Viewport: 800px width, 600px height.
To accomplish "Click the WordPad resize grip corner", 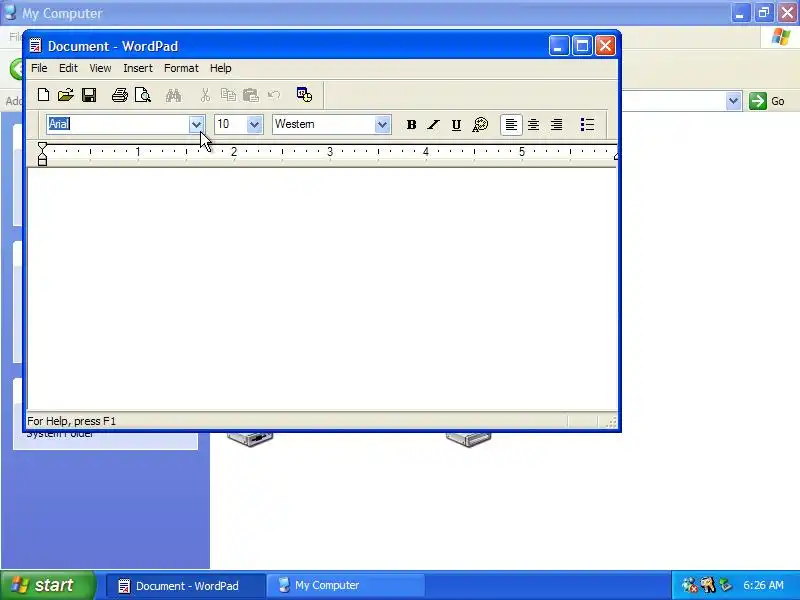I will click(x=611, y=421).
